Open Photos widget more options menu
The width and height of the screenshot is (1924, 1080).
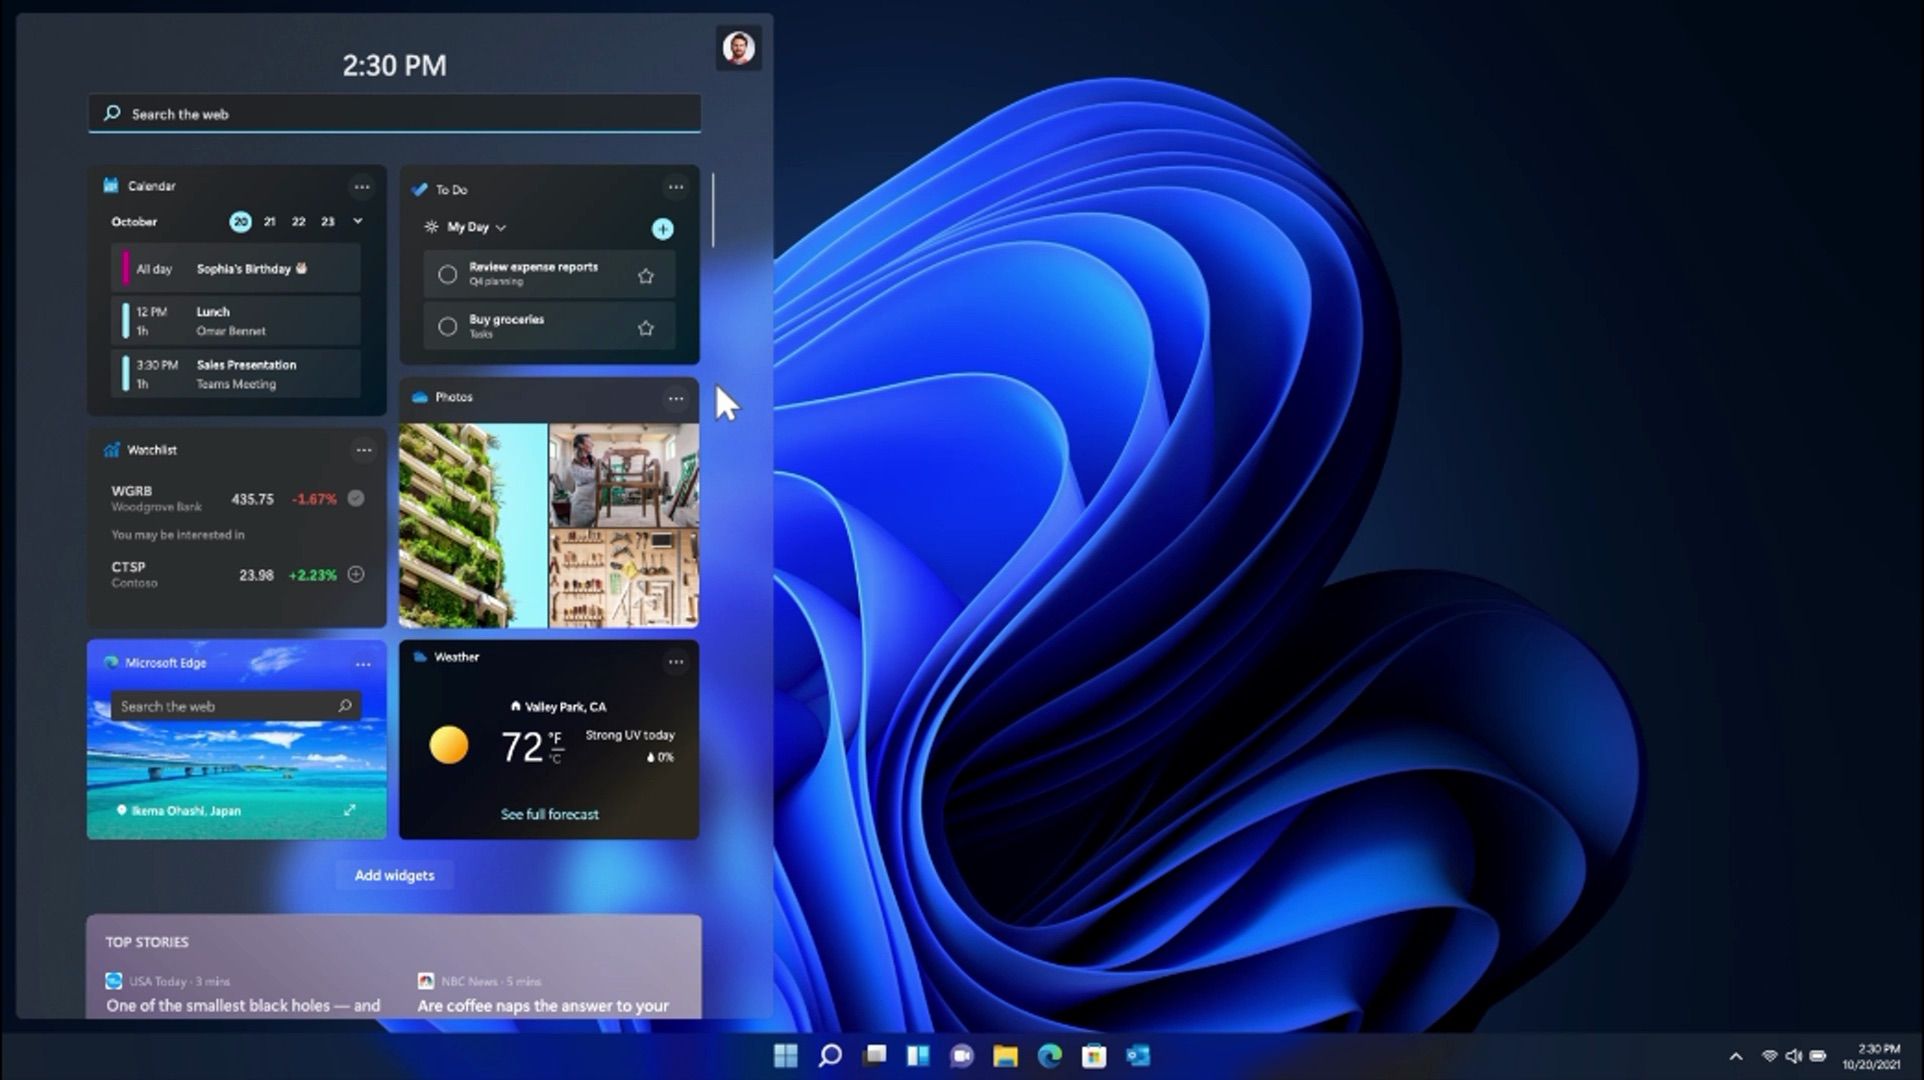tap(676, 399)
